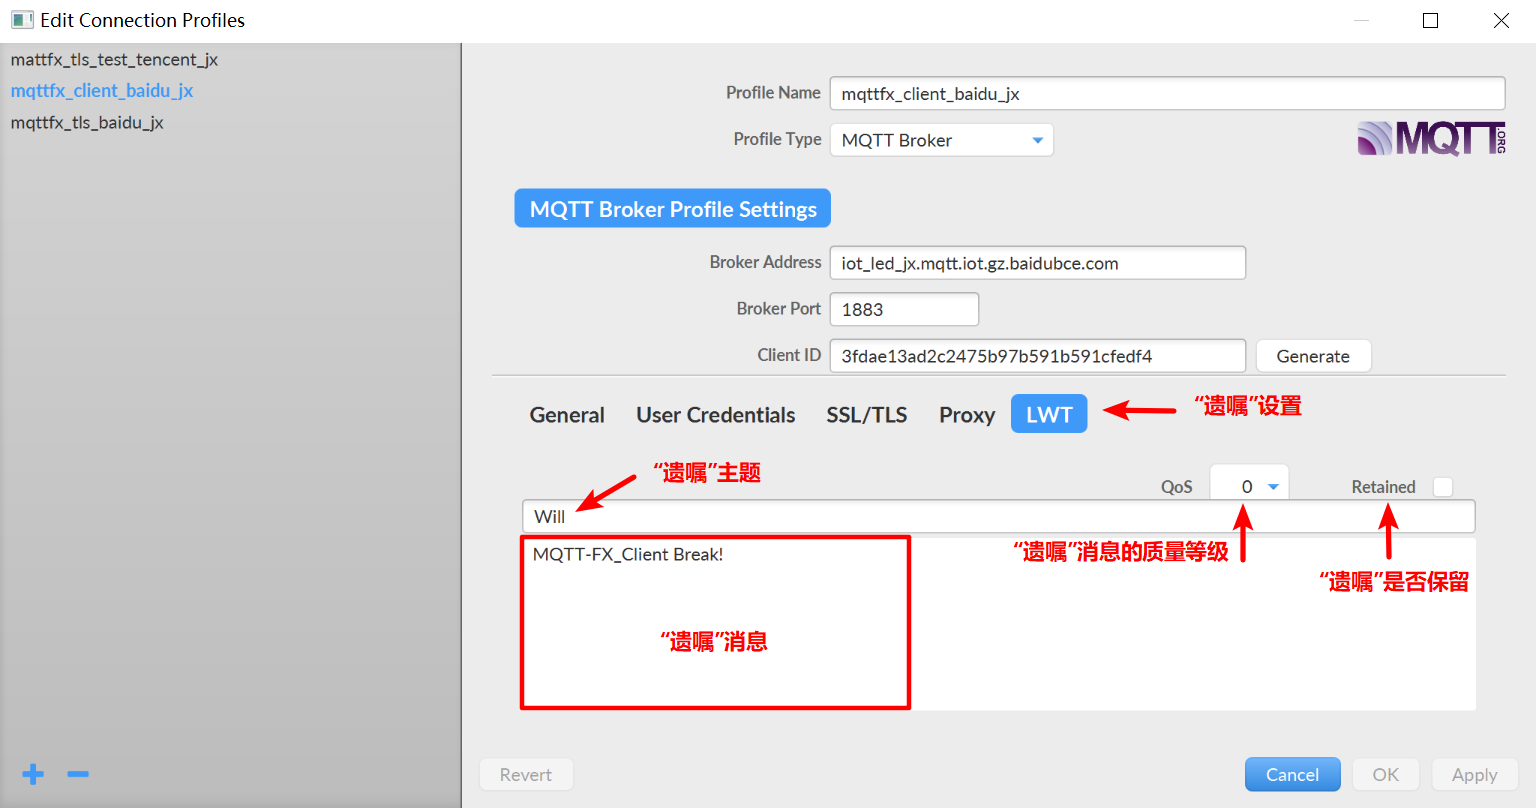Click the MQTT.org logo

click(x=1431, y=138)
